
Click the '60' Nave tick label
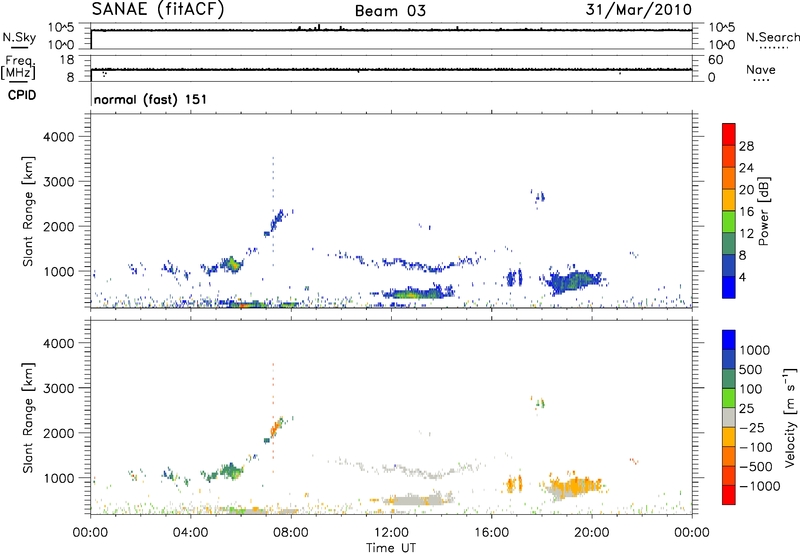[715, 60]
